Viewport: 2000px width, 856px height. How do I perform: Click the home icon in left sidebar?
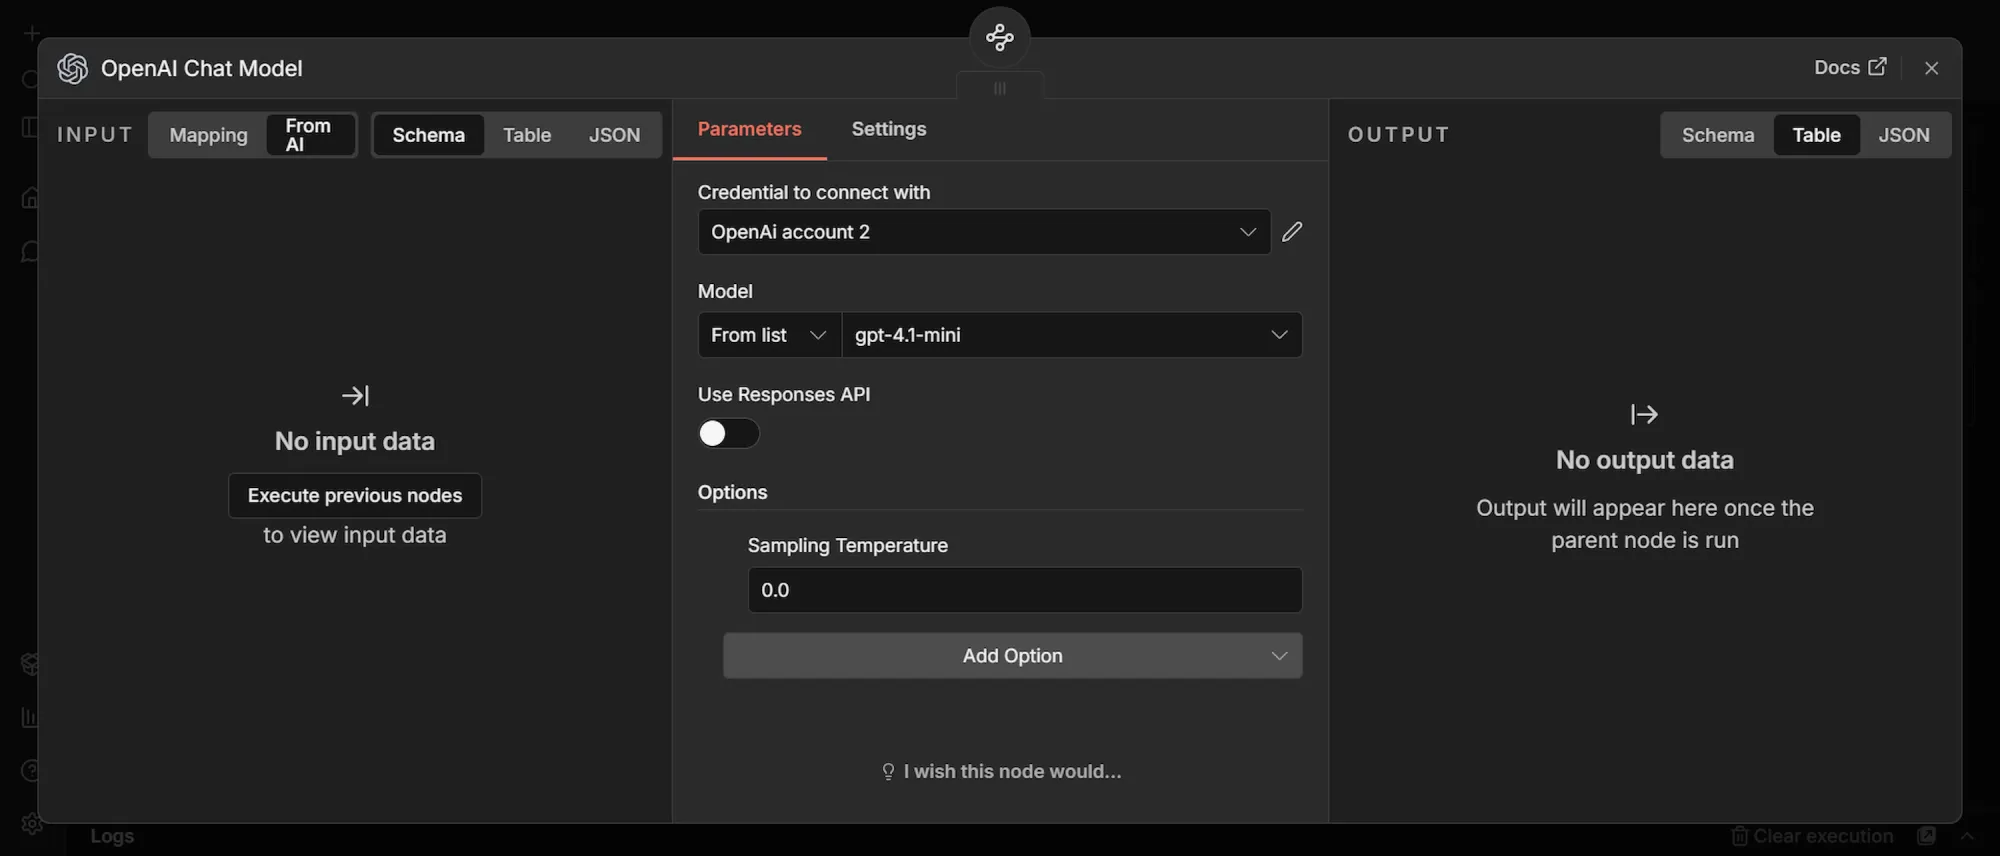point(31,198)
